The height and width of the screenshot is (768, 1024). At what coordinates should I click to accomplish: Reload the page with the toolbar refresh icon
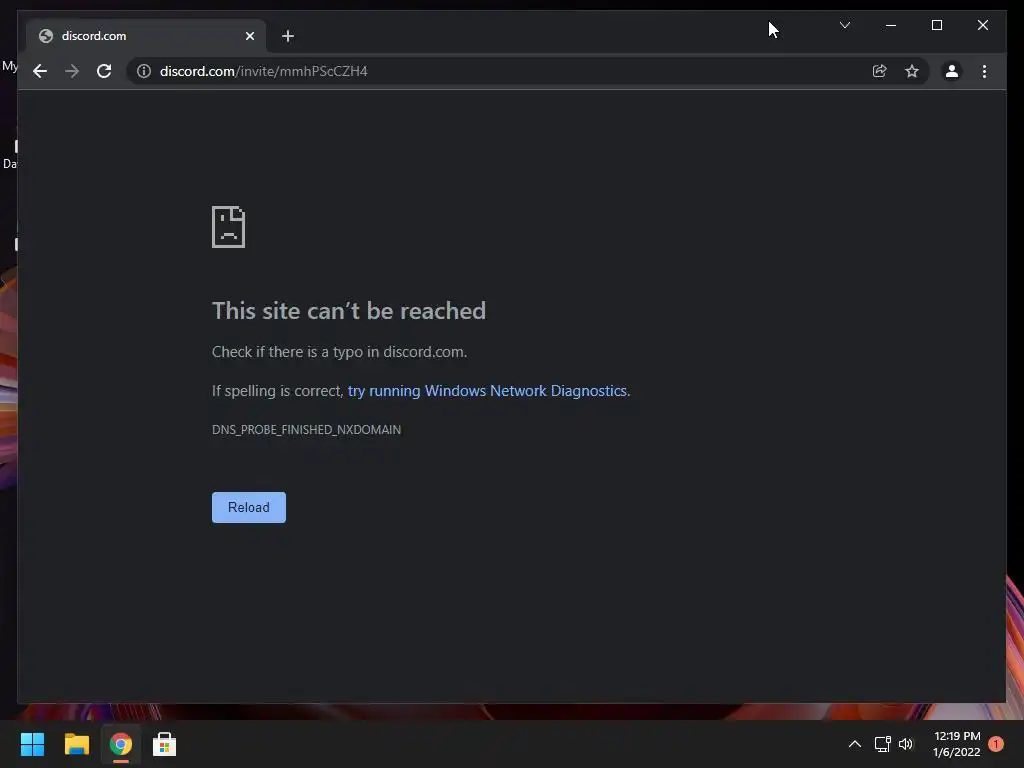click(104, 71)
